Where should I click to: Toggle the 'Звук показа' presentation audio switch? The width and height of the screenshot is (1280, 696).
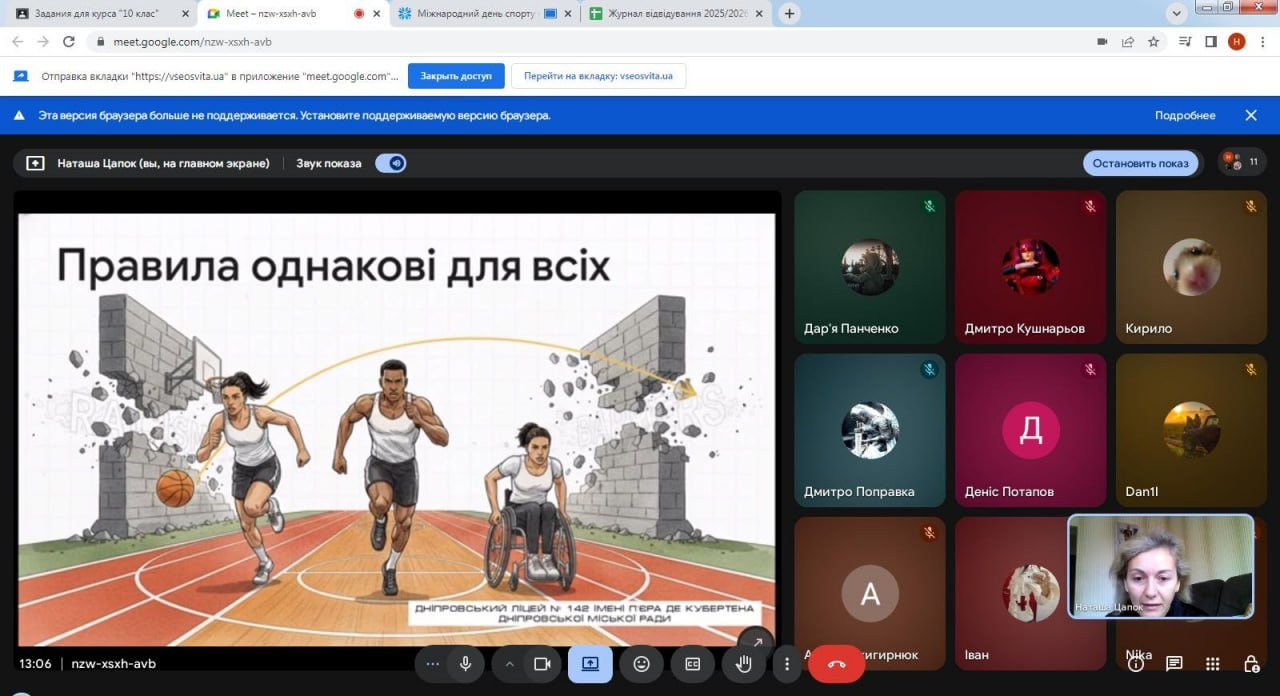(391, 163)
